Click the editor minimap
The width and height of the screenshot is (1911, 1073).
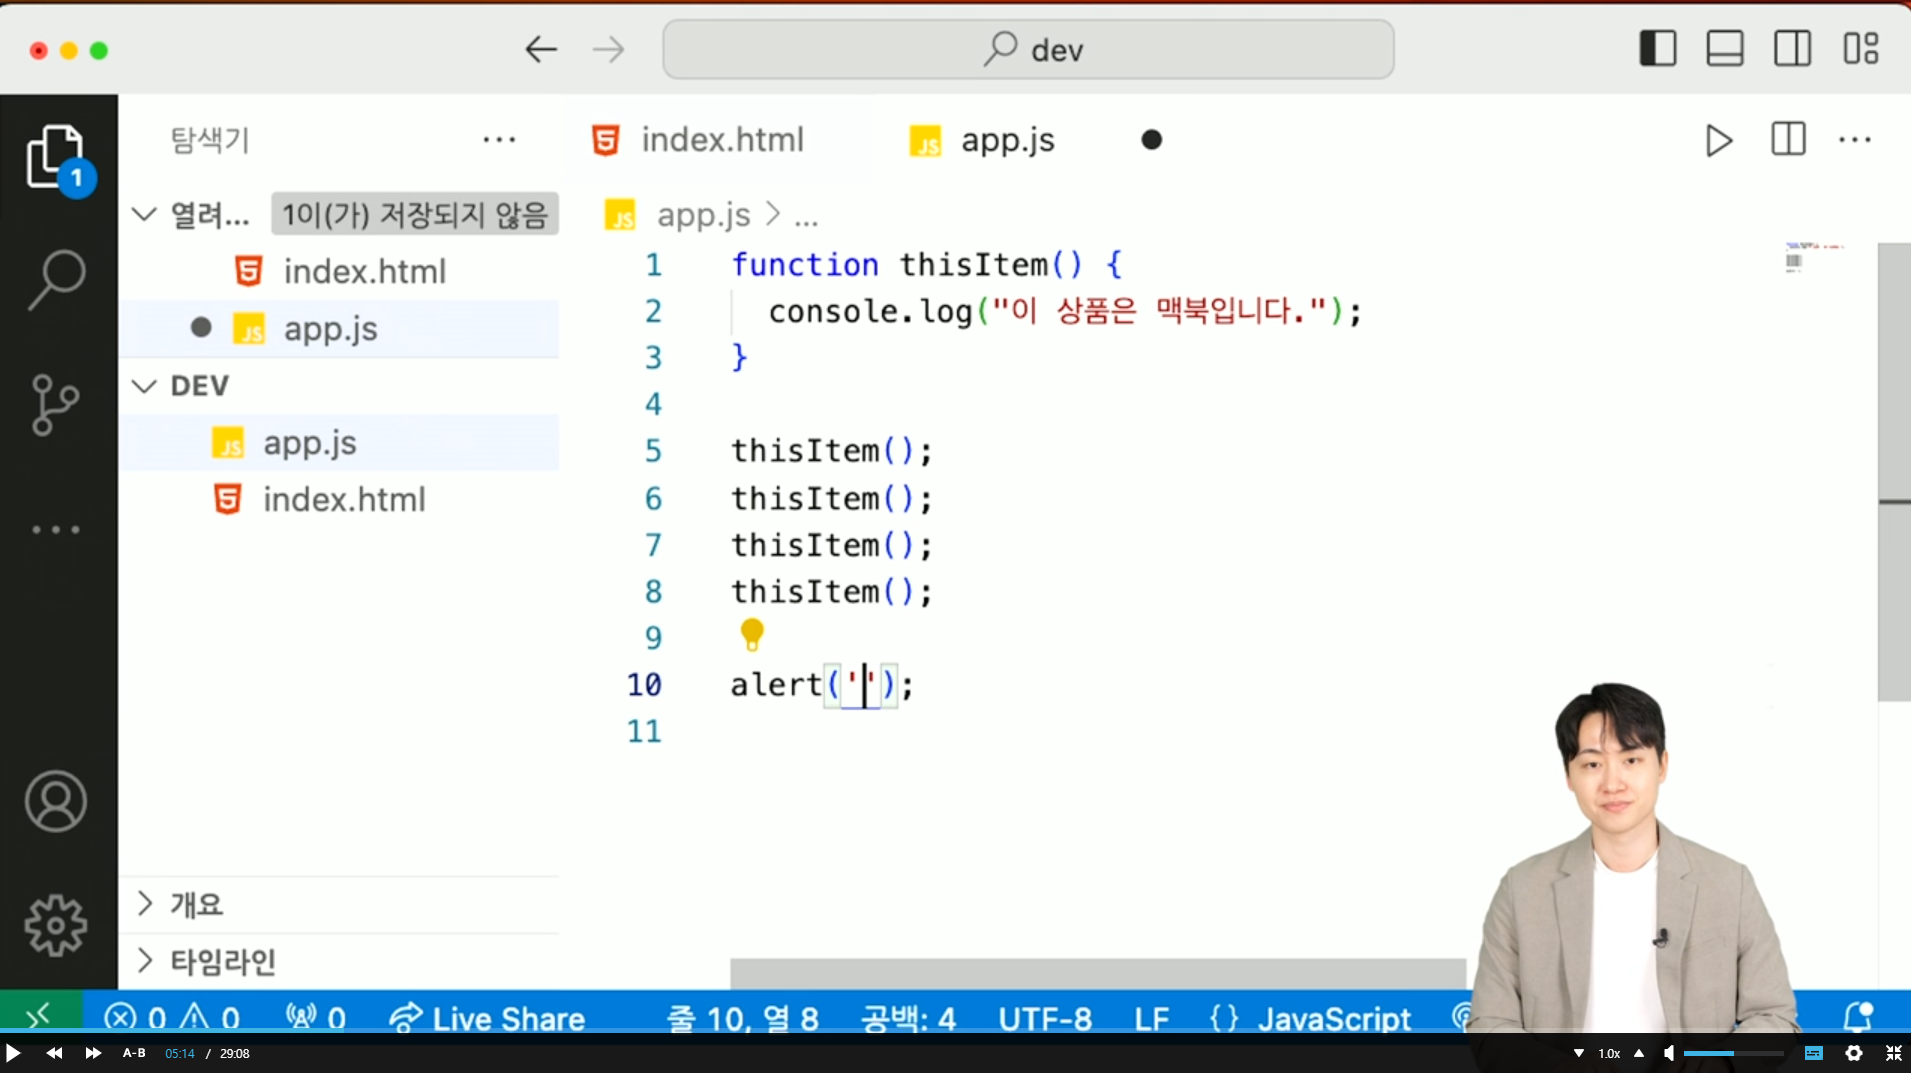1814,256
